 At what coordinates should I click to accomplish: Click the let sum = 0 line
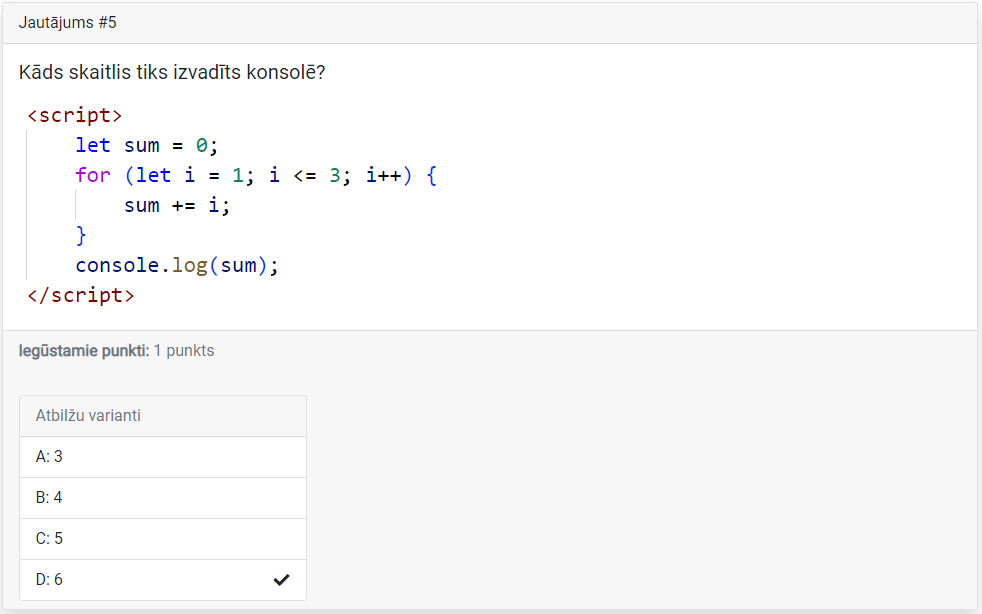(146, 145)
